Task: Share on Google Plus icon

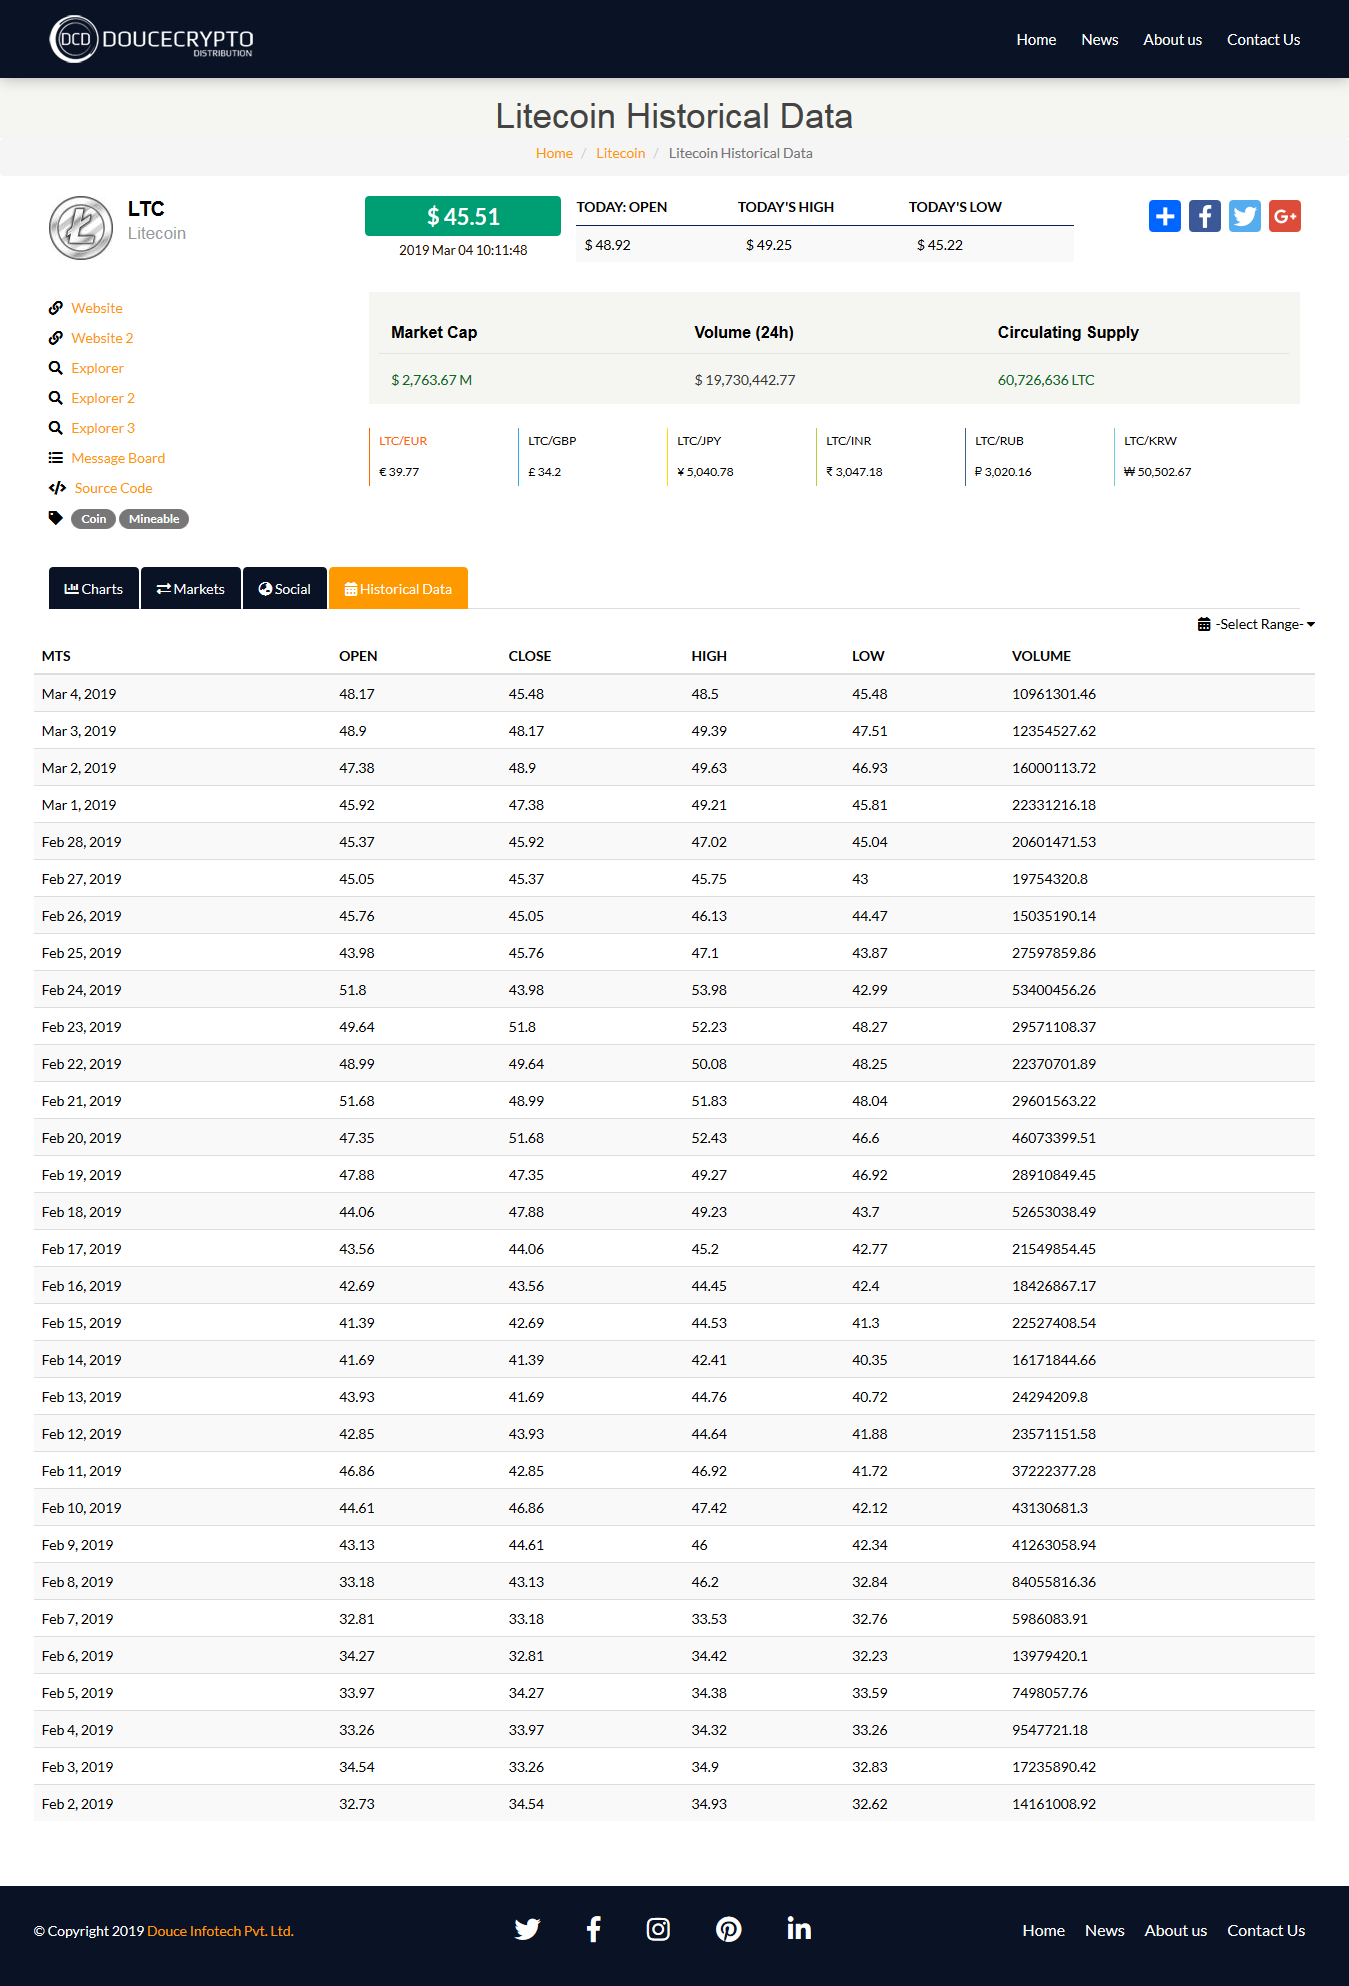Action: (1285, 216)
